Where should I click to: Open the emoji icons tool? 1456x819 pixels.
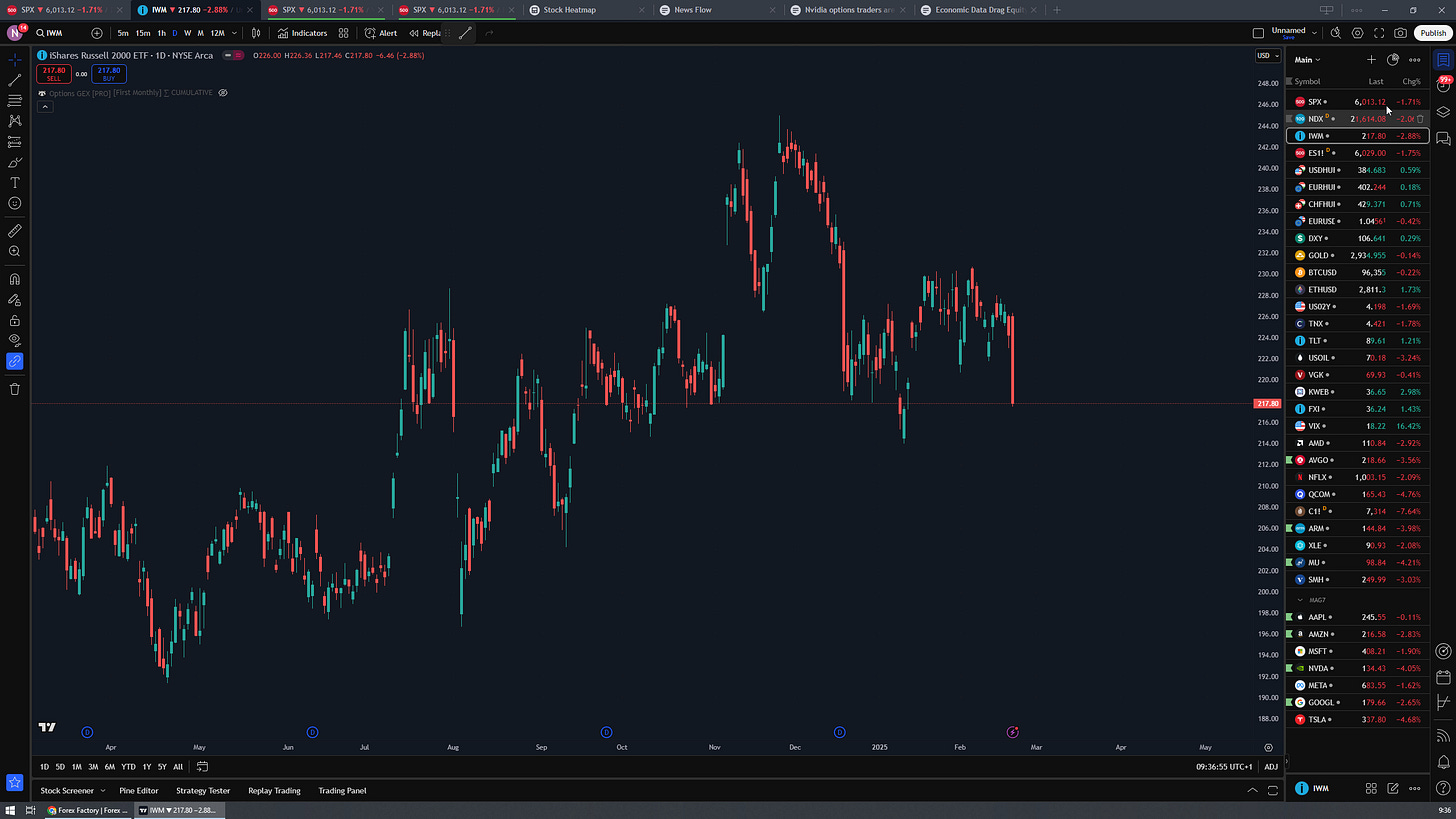(x=15, y=203)
